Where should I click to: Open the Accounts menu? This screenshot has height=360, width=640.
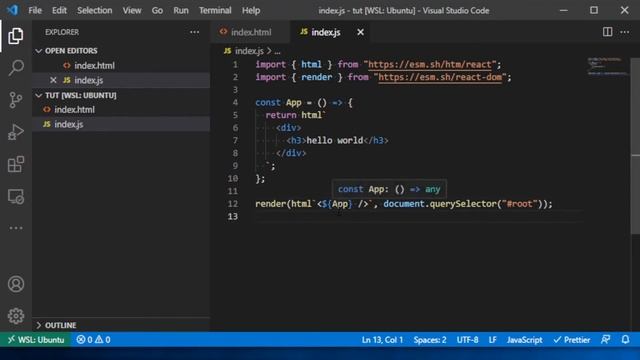(16, 284)
